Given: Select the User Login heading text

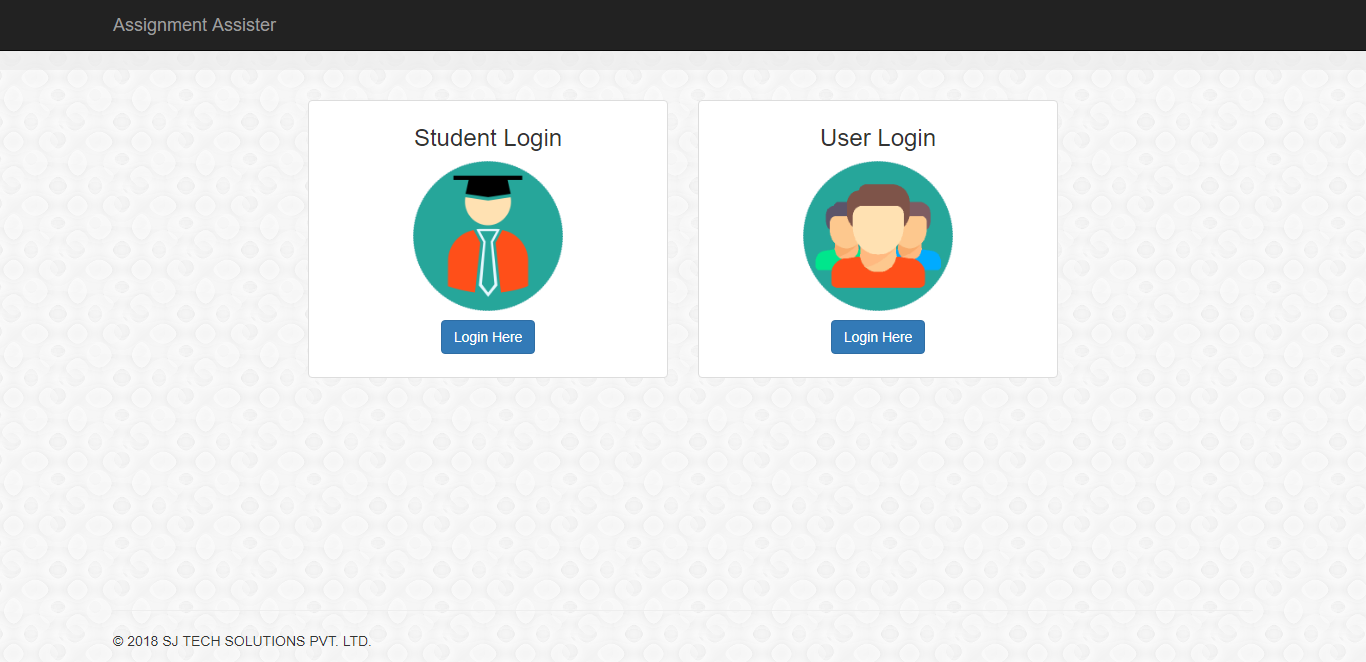Looking at the screenshot, I should (x=878, y=138).
